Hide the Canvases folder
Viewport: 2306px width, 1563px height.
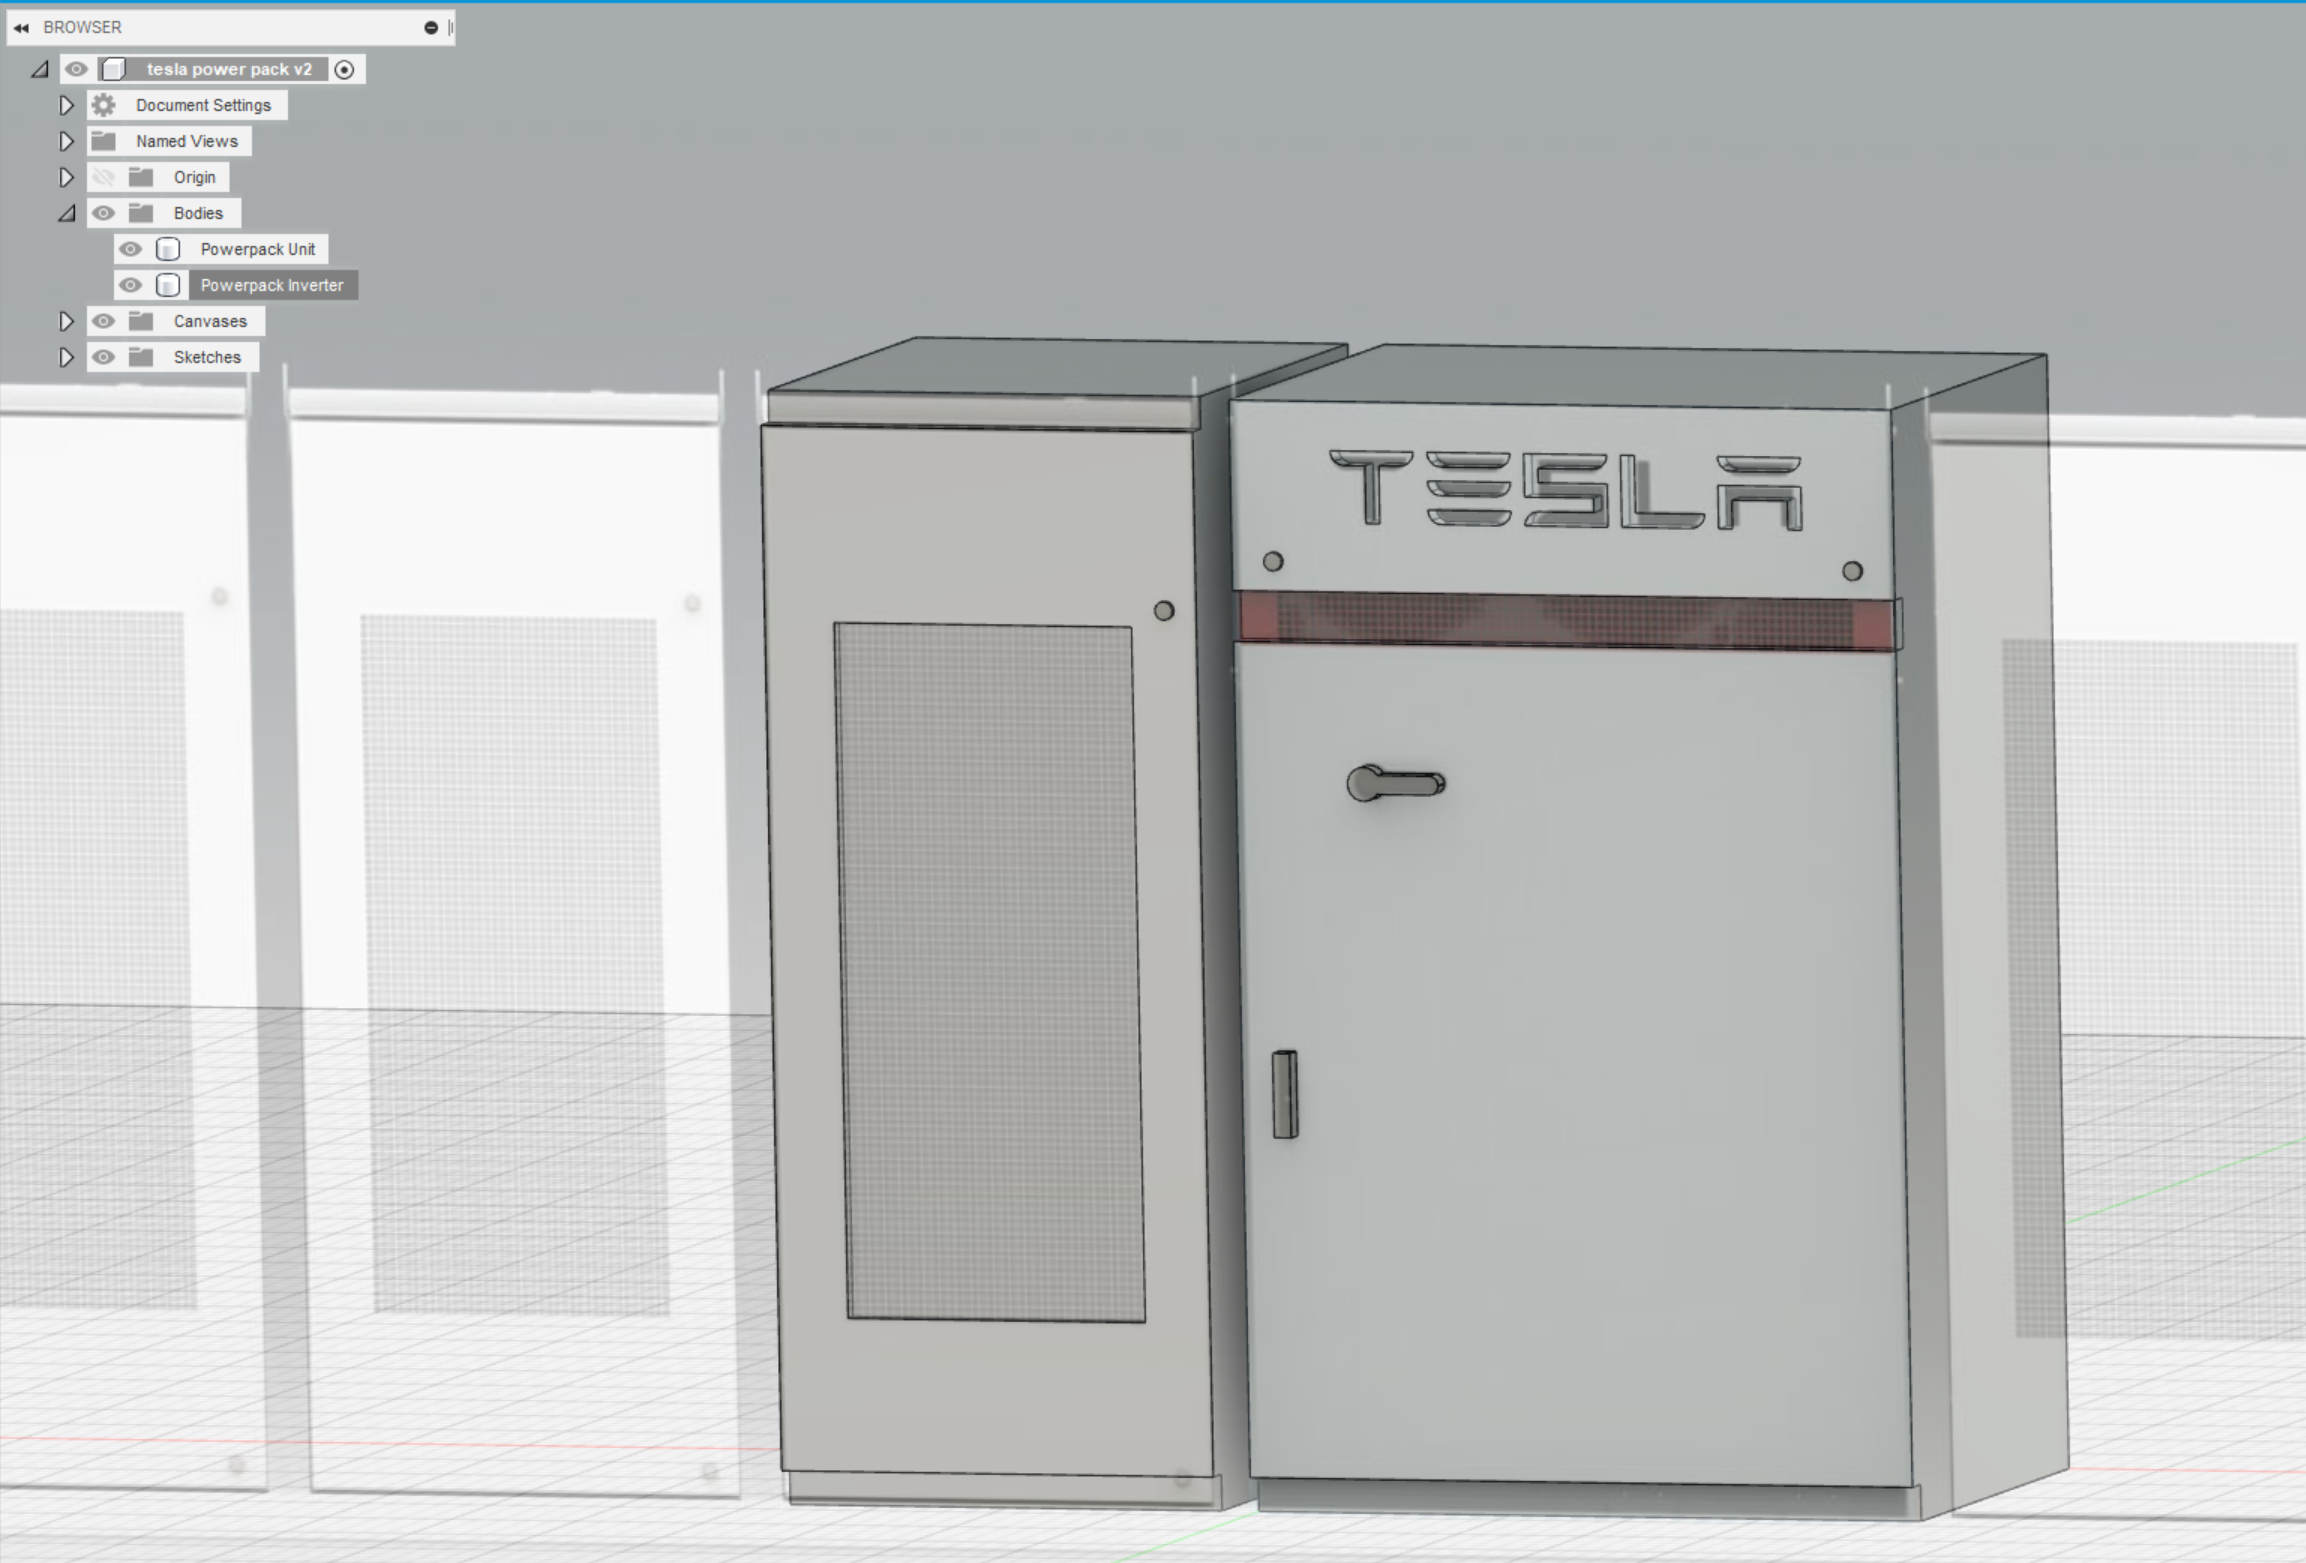[103, 321]
